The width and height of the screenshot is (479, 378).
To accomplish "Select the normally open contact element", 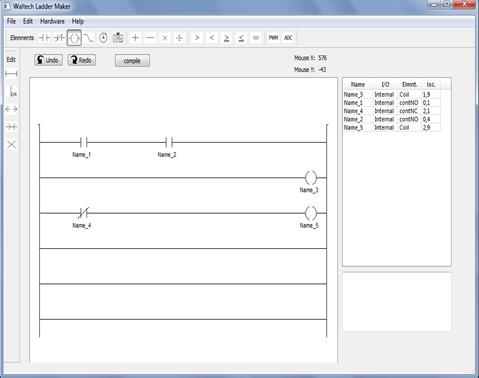I will tap(44, 38).
